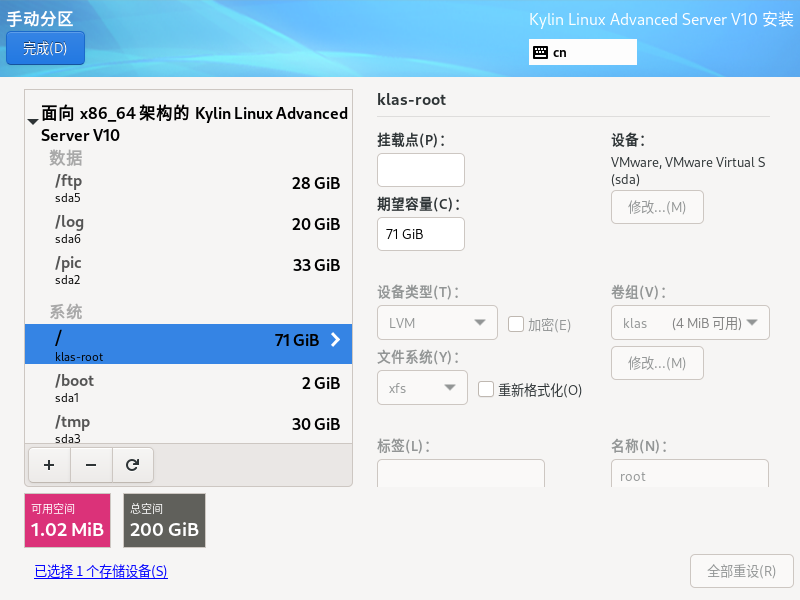Viewport: 800px width, 600px height.
Task: Click the reload storage configuration icon
Action: click(x=132, y=465)
